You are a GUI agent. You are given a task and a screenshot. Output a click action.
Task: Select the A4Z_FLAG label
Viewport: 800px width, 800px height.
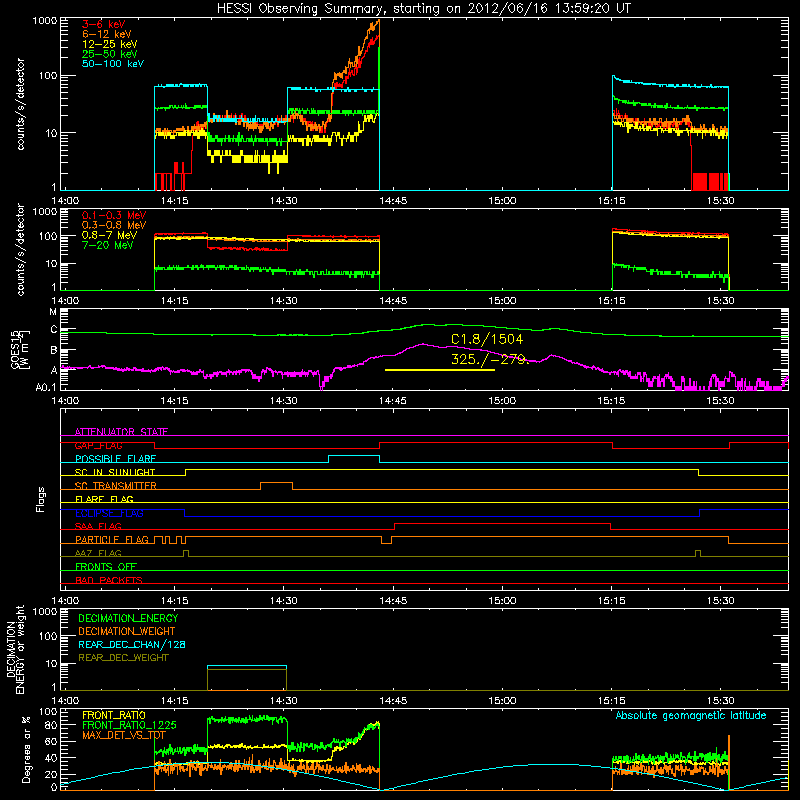coord(98,554)
